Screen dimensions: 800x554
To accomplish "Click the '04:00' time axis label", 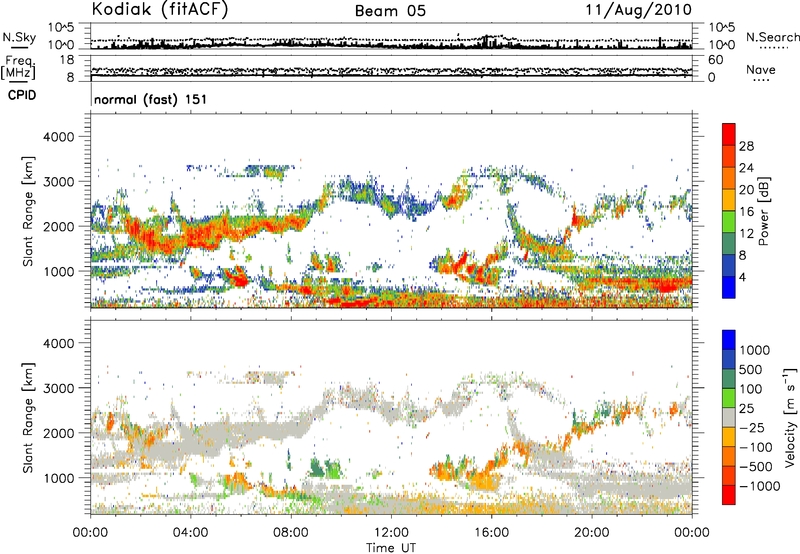I will pos(191,533).
